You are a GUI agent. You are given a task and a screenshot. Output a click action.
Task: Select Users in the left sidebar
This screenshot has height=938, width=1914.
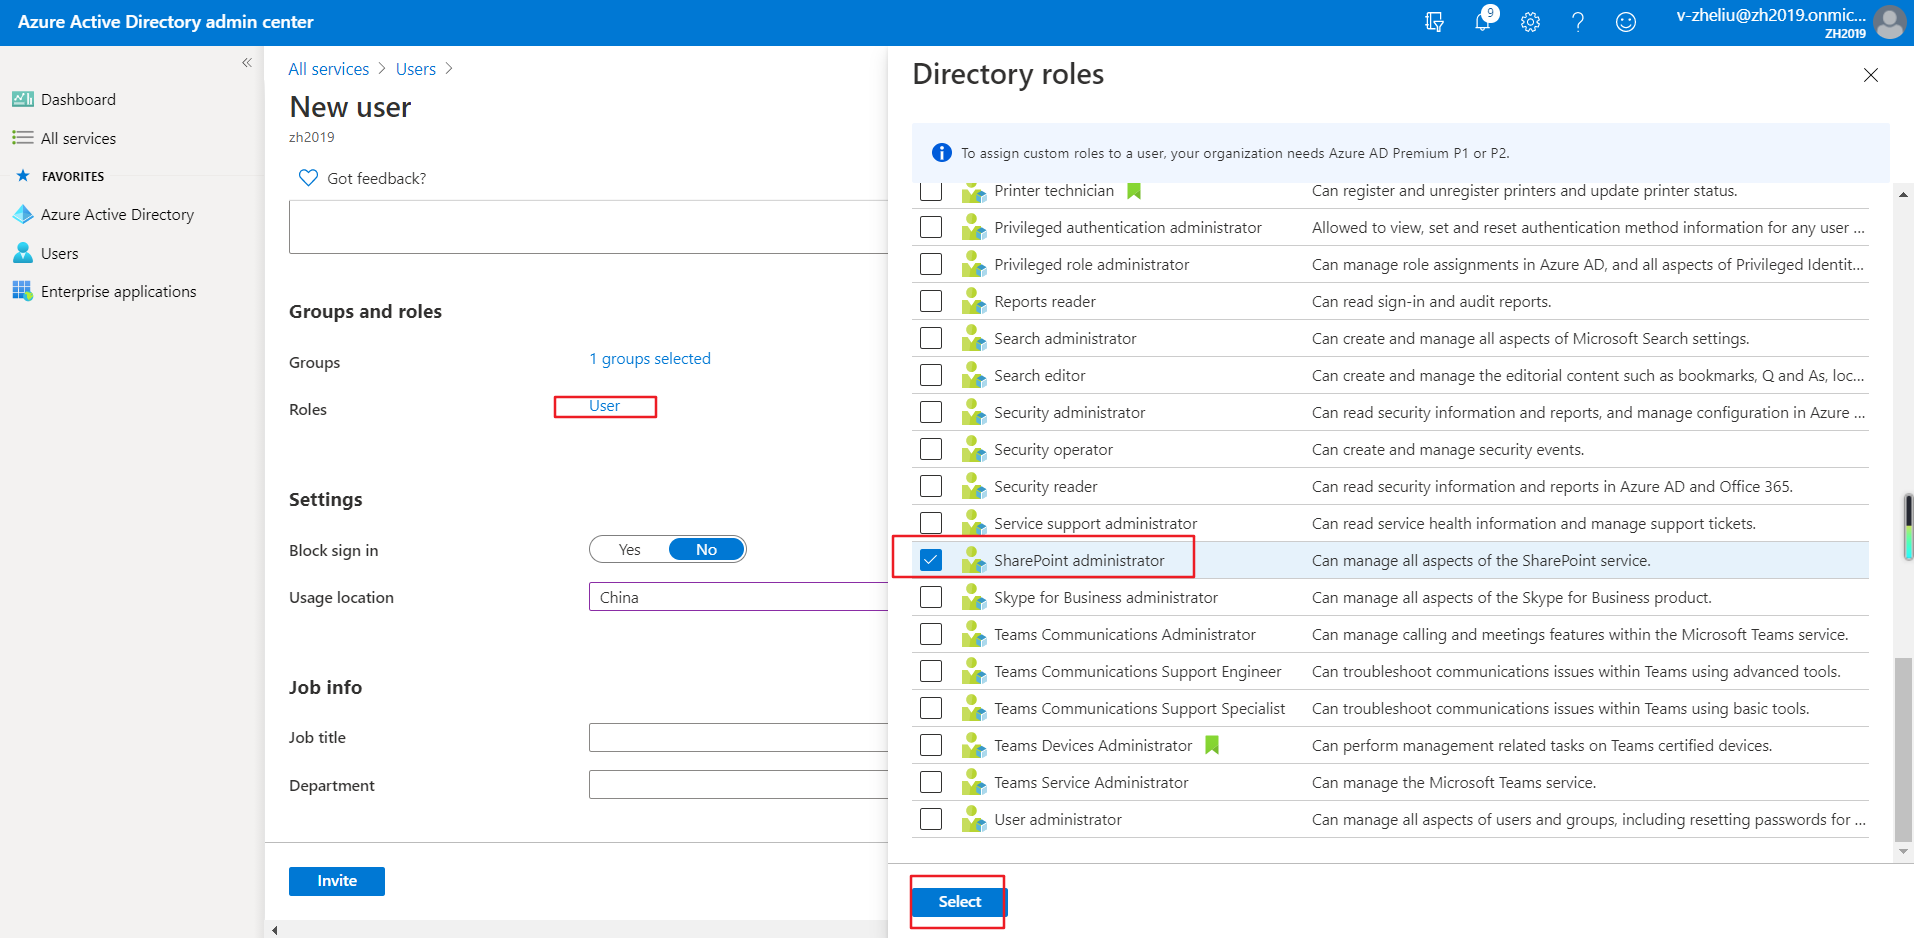tap(58, 252)
